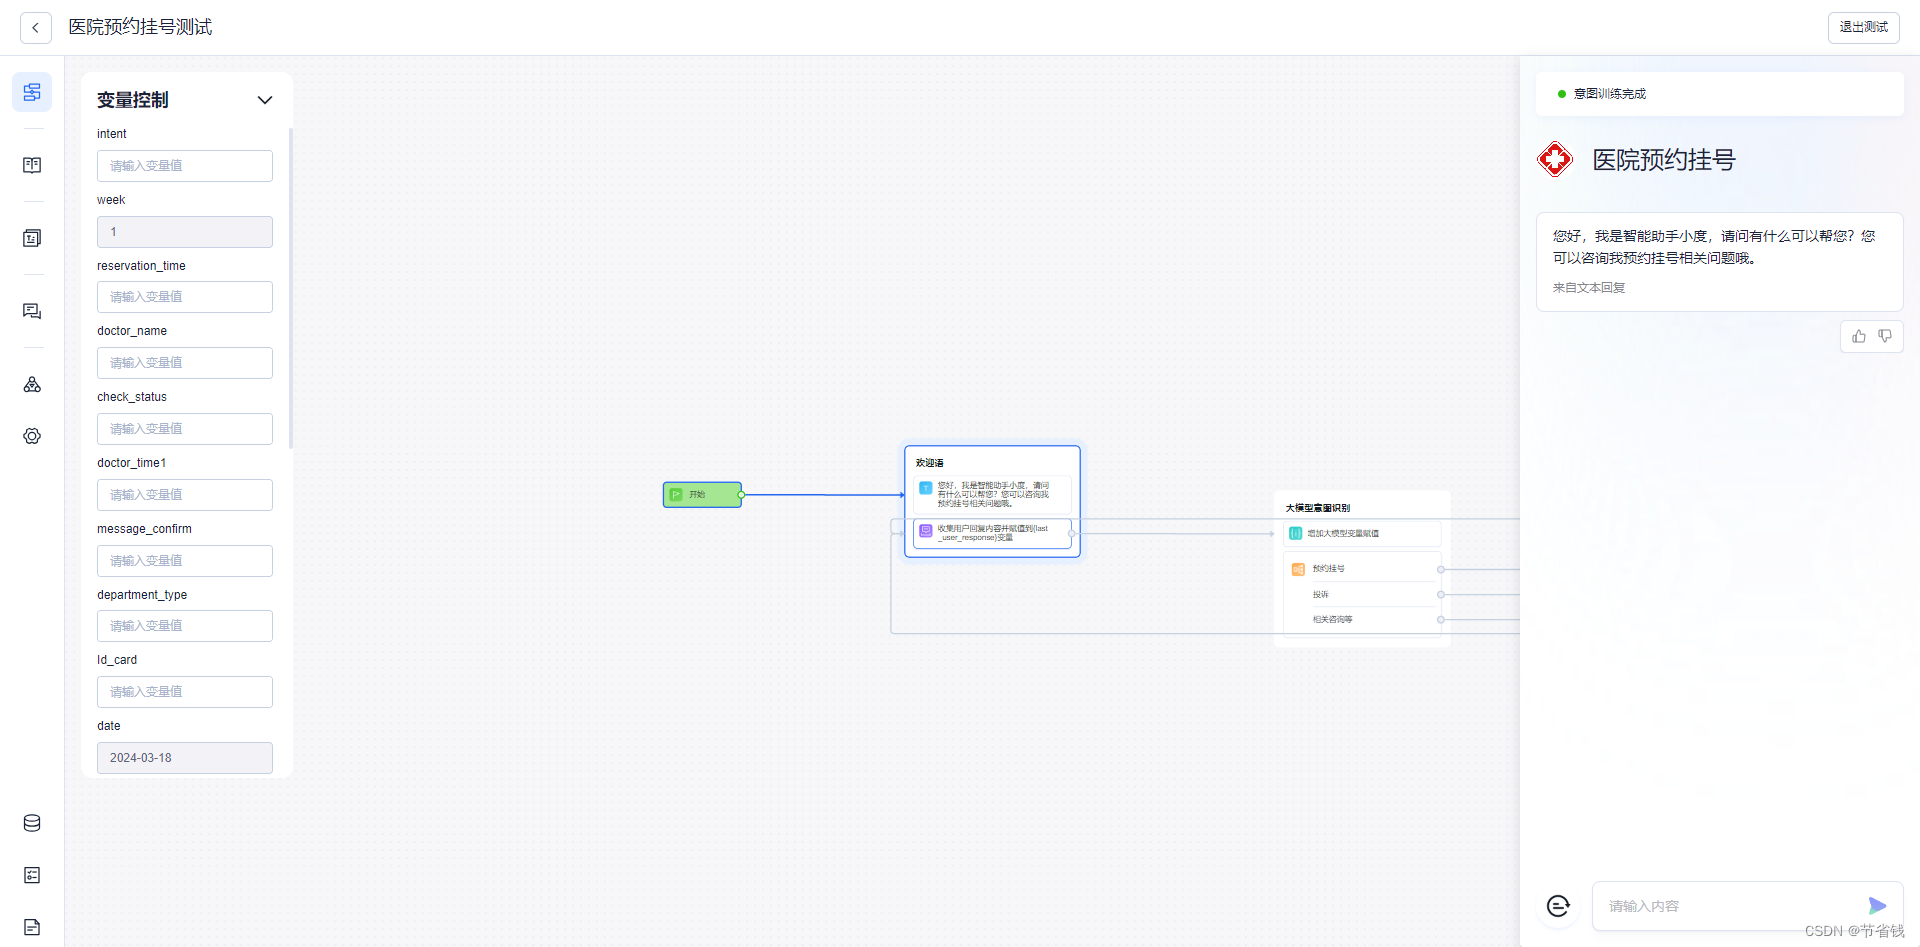Collapse the 变量控制 panel chevron
This screenshot has height=947, width=1920.
tap(265, 100)
